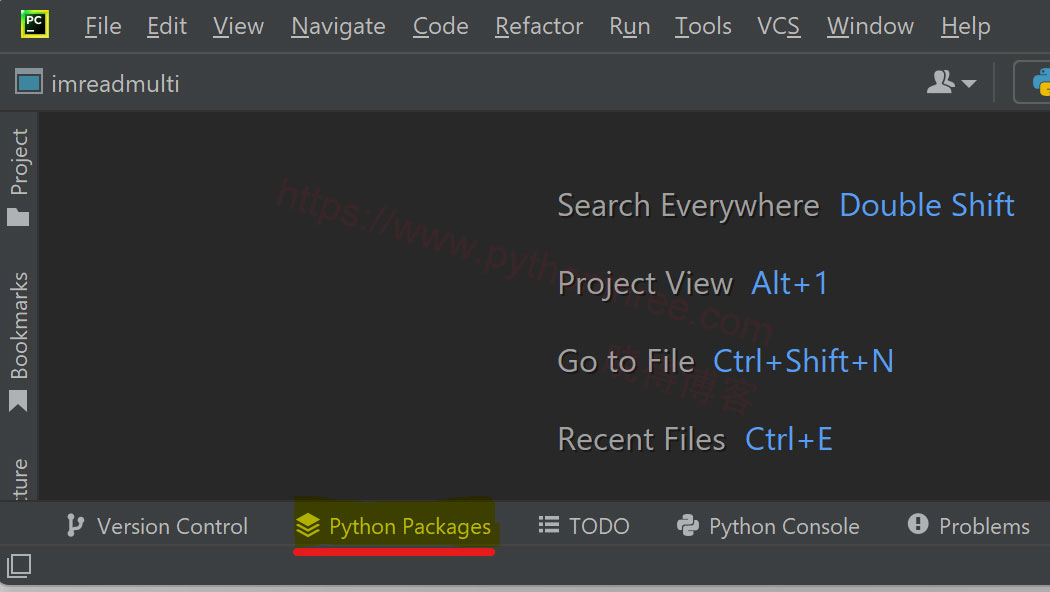Screen dimensions: 1050x592
Task: Open the VCS menu
Action: pyautogui.click(x=778, y=26)
